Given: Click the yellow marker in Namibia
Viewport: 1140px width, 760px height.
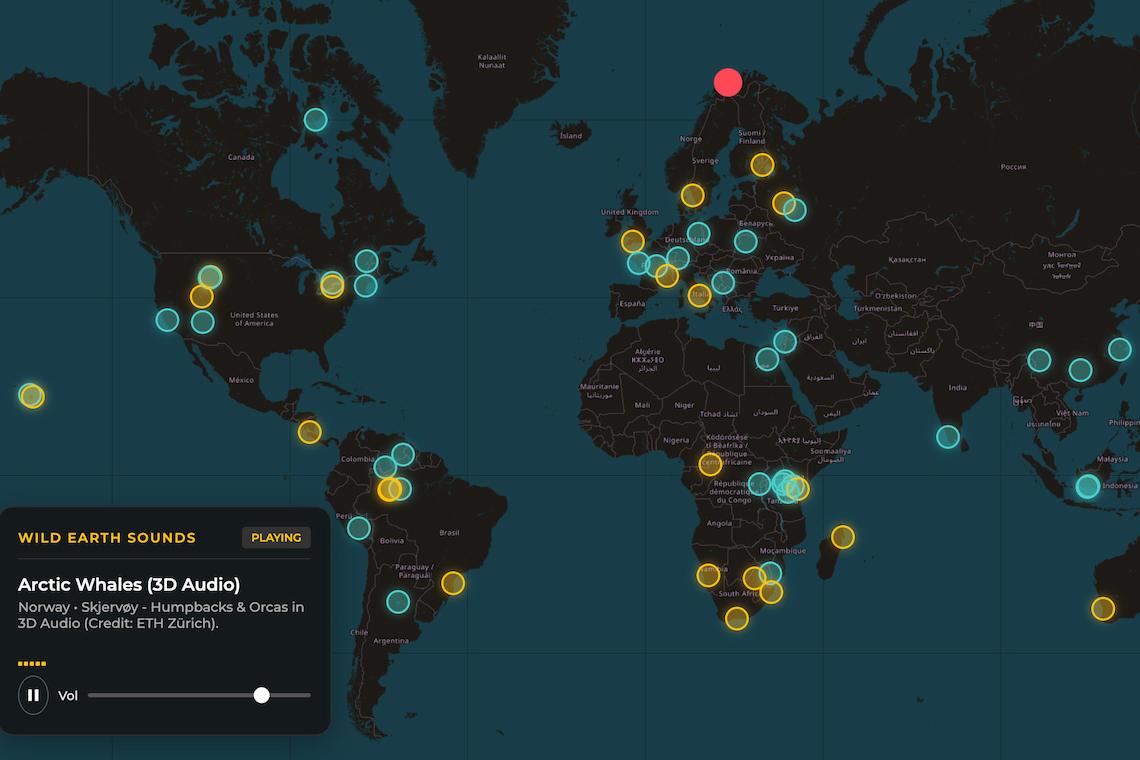Looking at the screenshot, I should [x=708, y=575].
